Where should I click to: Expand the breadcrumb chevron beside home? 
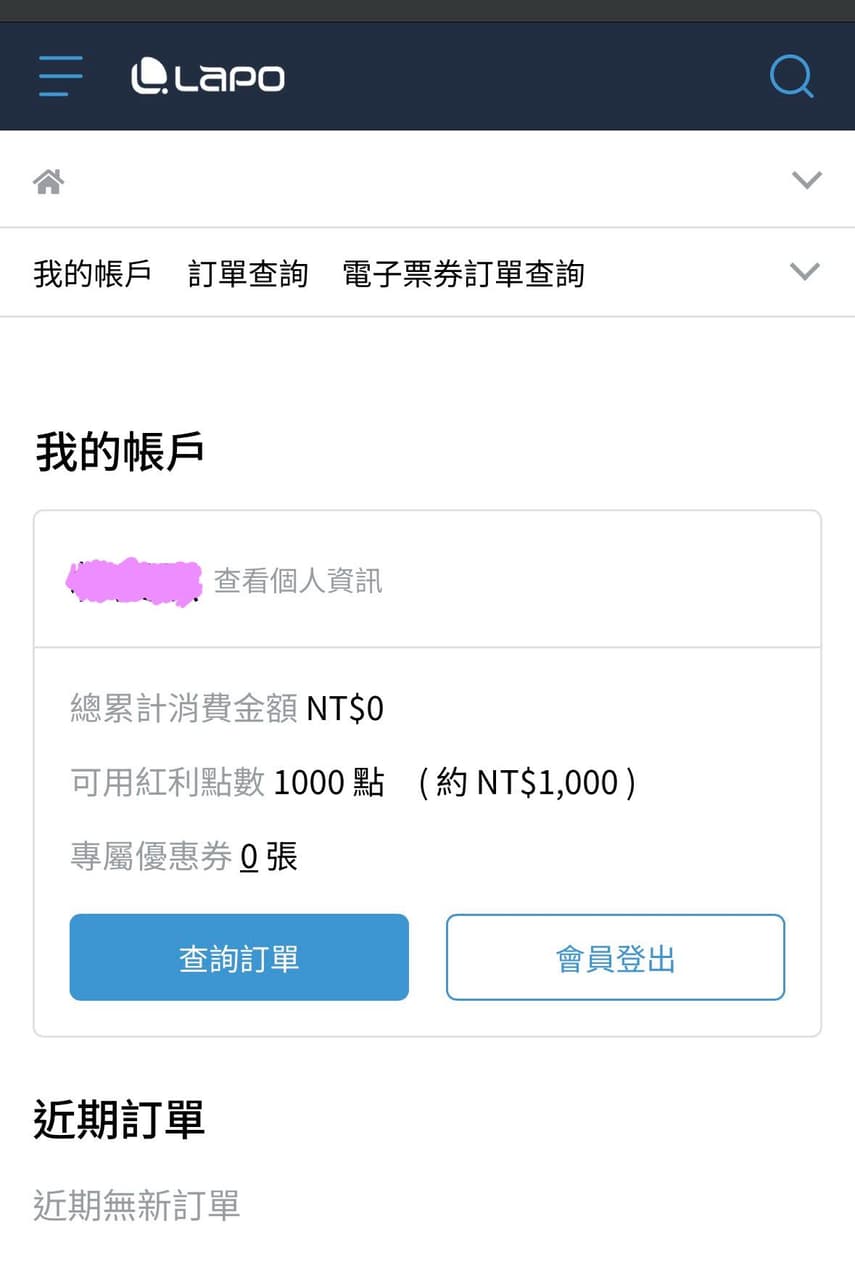click(x=806, y=180)
